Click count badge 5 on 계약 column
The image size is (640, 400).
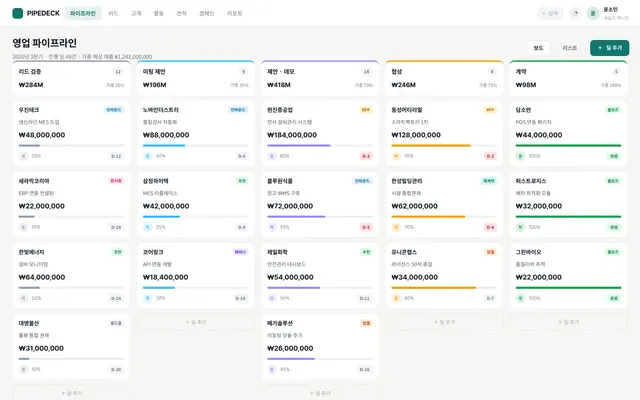coord(616,72)
